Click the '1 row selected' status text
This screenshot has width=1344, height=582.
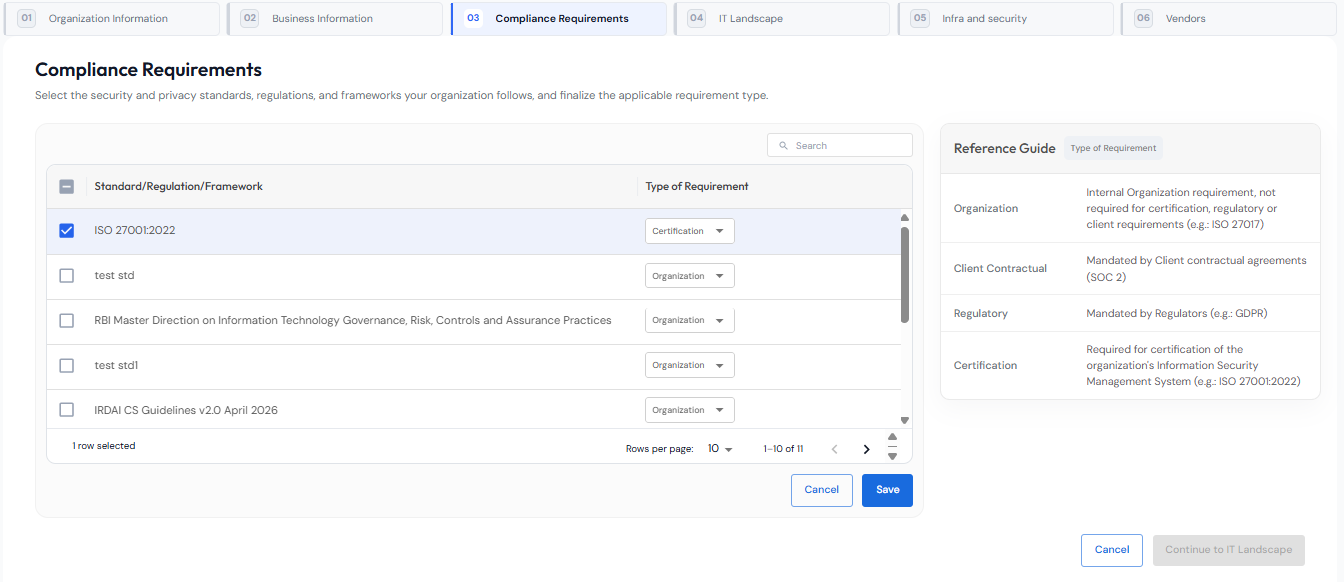pos(104,446)
